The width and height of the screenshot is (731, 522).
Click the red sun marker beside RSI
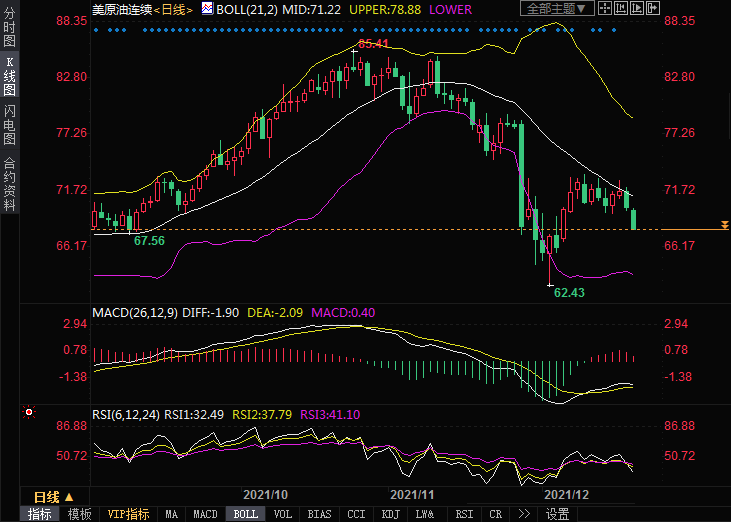point(28,411)
